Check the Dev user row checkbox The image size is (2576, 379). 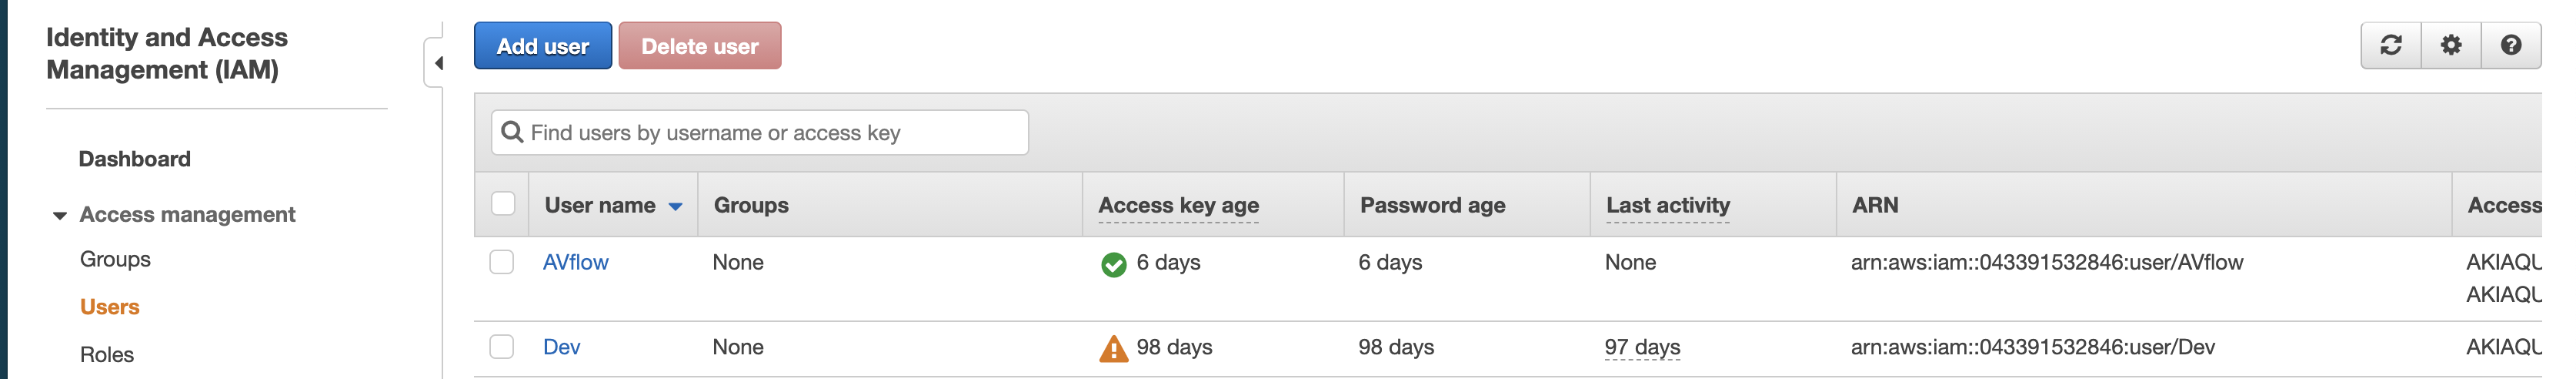502,347
